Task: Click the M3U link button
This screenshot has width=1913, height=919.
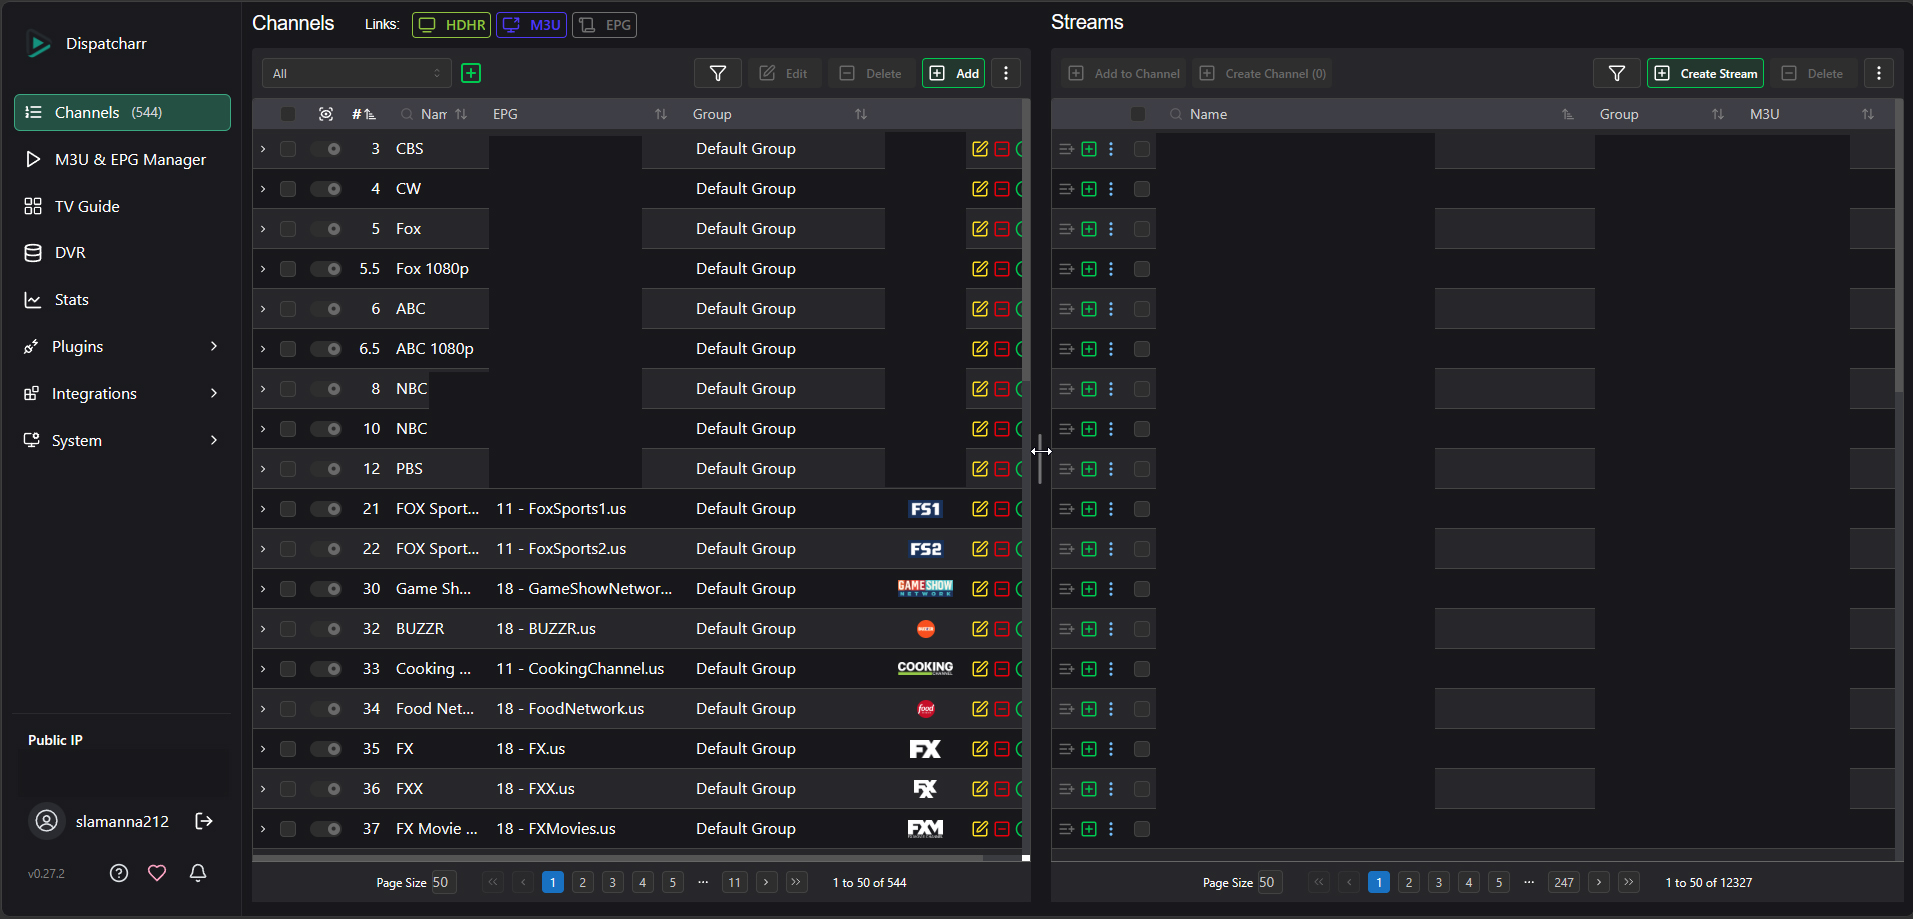Action: [531, 25]
